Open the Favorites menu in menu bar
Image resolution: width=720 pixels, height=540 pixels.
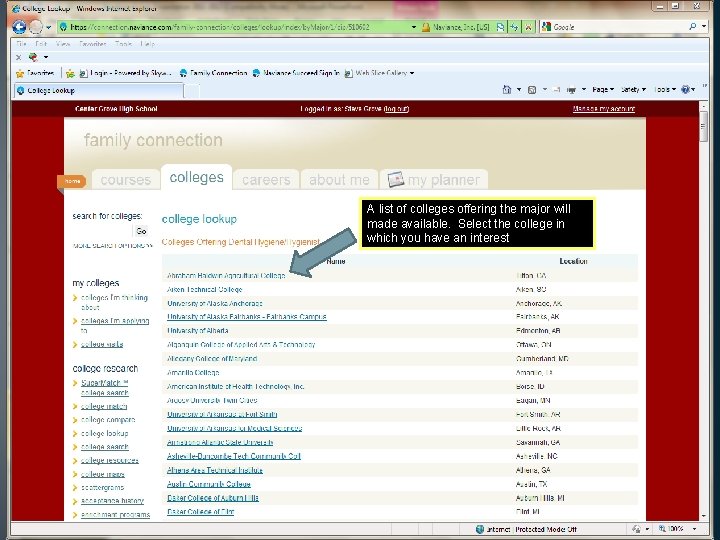[x=93, y=44]
